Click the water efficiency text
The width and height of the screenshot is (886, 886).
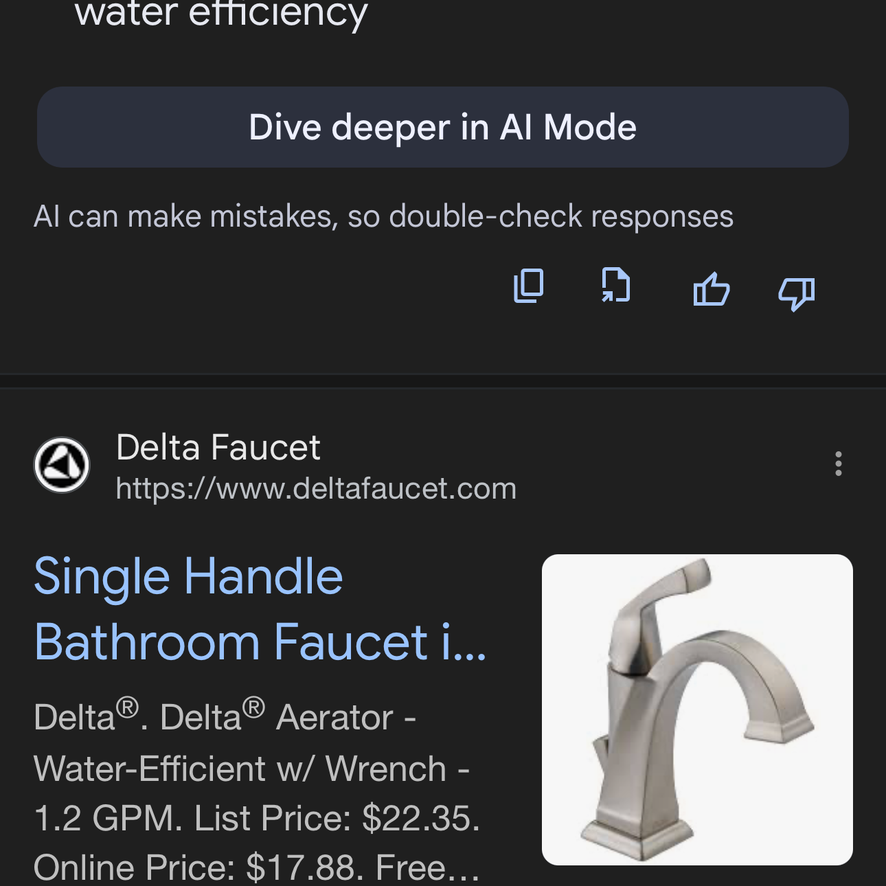coord(222,14)
